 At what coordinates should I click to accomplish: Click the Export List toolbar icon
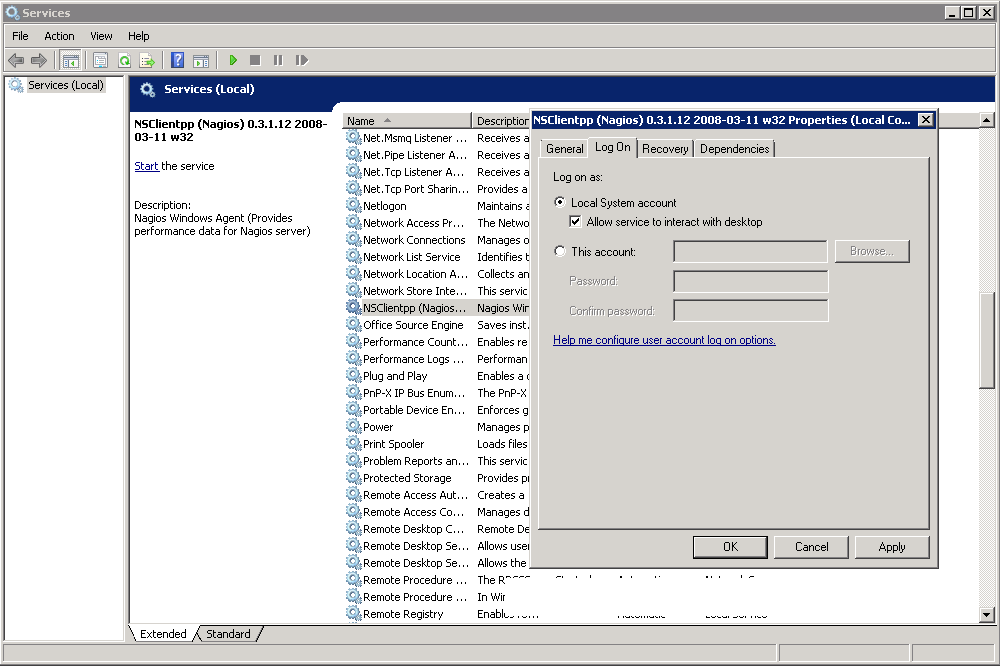coord(147,61)
